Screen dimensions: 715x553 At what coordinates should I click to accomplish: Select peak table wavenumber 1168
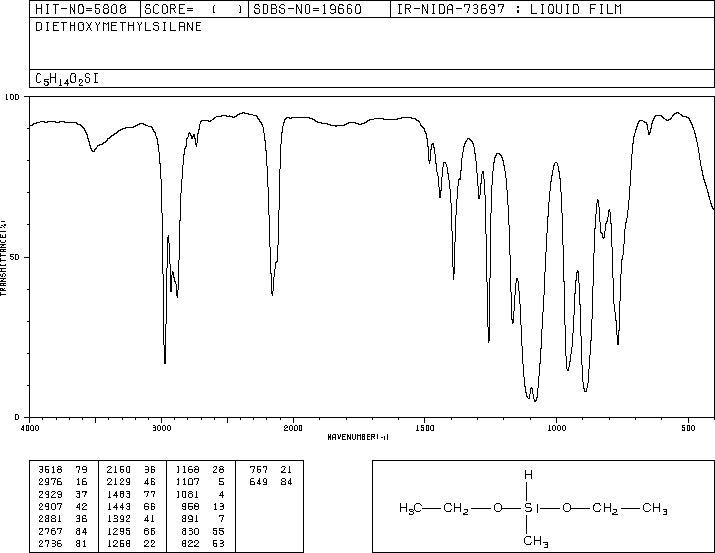(187, 469)
